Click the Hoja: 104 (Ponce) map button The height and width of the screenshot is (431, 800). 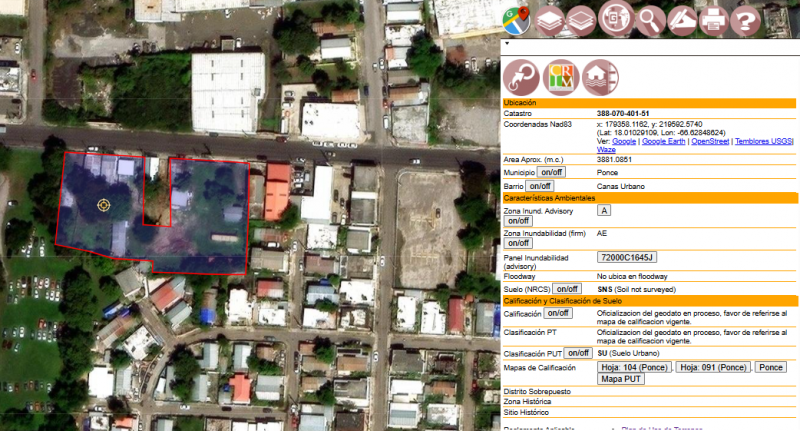(634, 367)
